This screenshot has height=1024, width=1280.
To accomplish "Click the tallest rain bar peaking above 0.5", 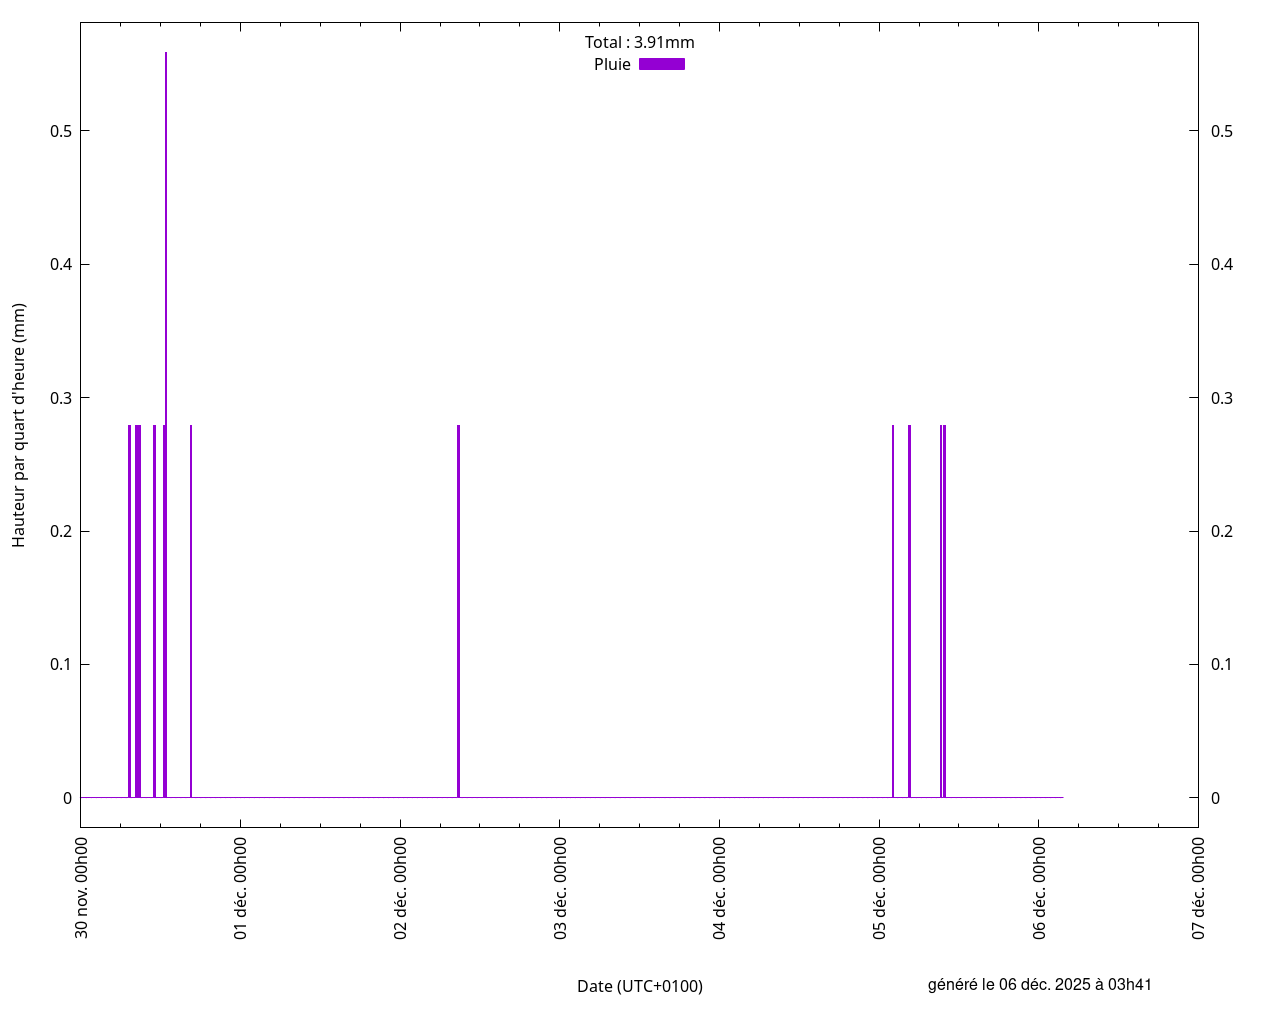I will click(166, 200).
